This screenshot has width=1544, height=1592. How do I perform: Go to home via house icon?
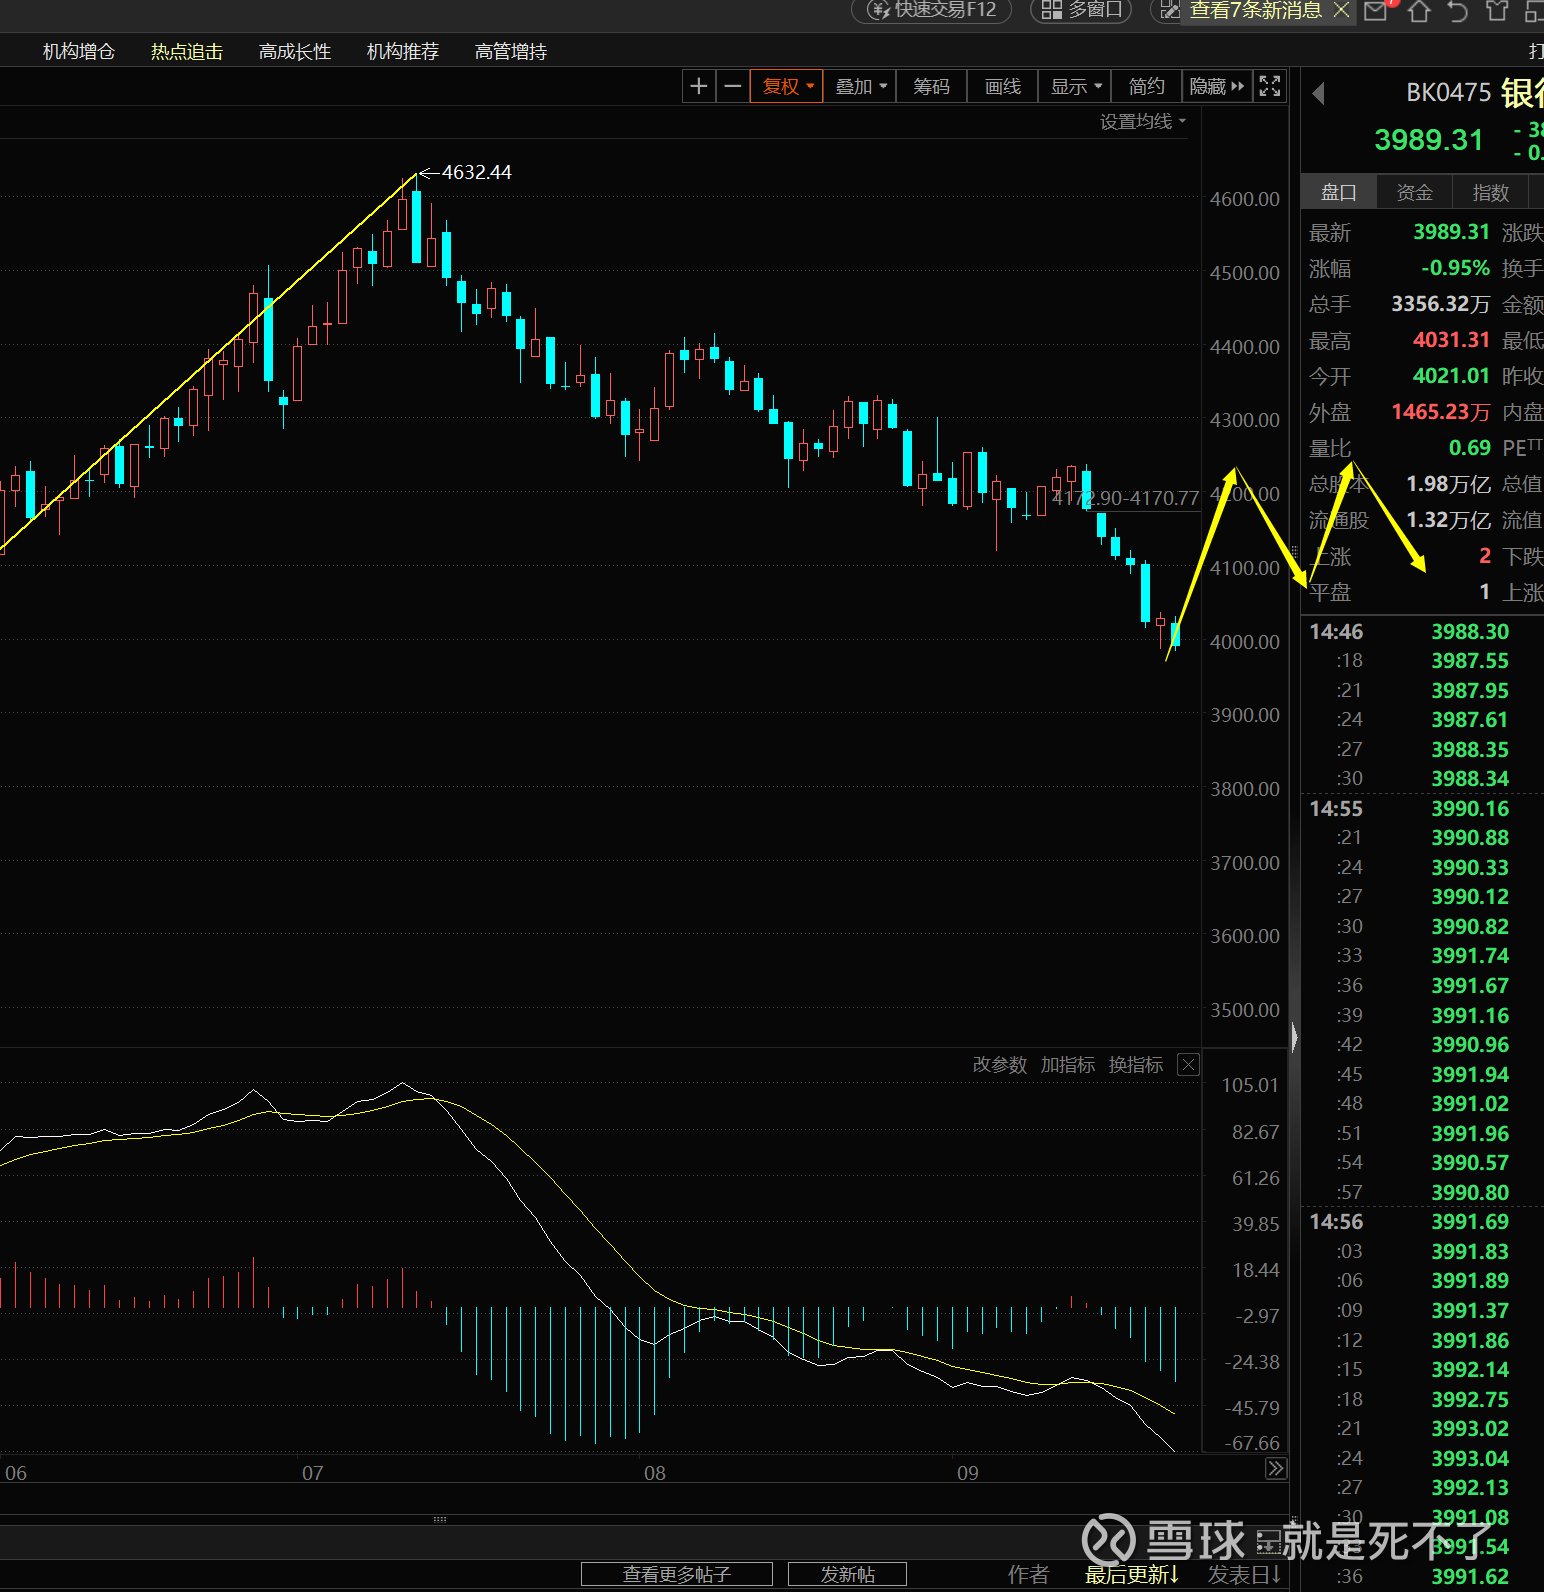pyautogui.click(x=1419, y=11)
